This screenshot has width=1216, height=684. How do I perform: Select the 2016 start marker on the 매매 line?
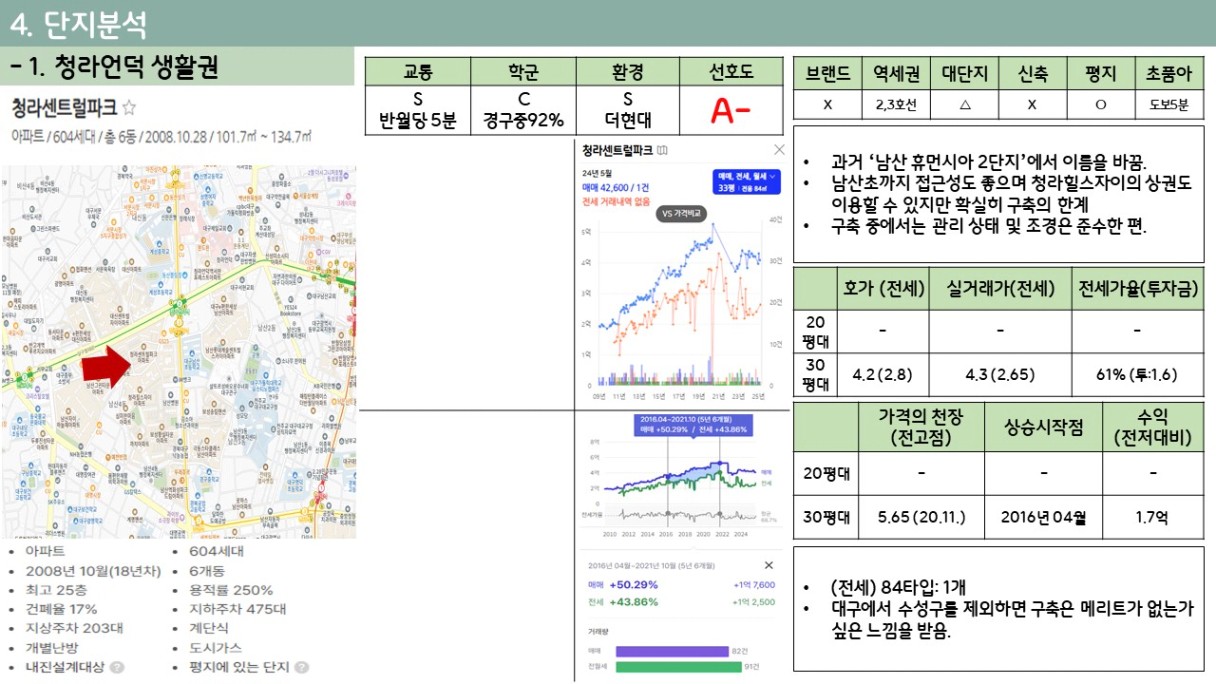pyautogui.click(x=668, y=476)
